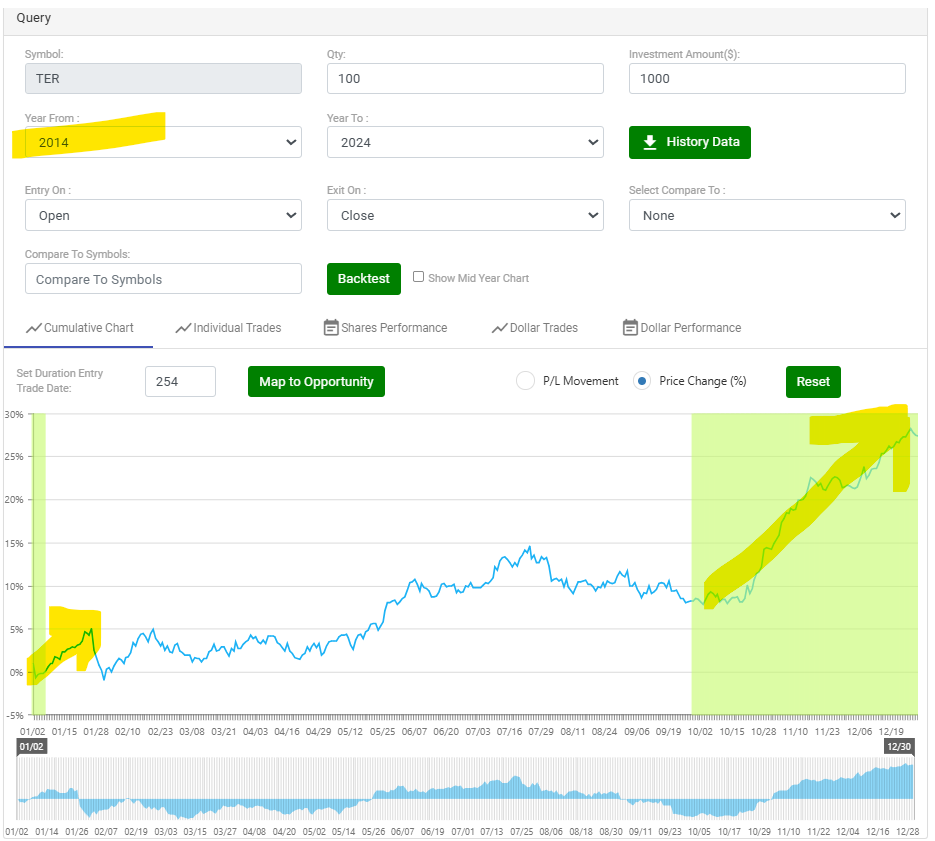The height and width of the screenshot is (841, 935).
Task: Switch to the Dollar Trades tab
Action: coord(535,328)
